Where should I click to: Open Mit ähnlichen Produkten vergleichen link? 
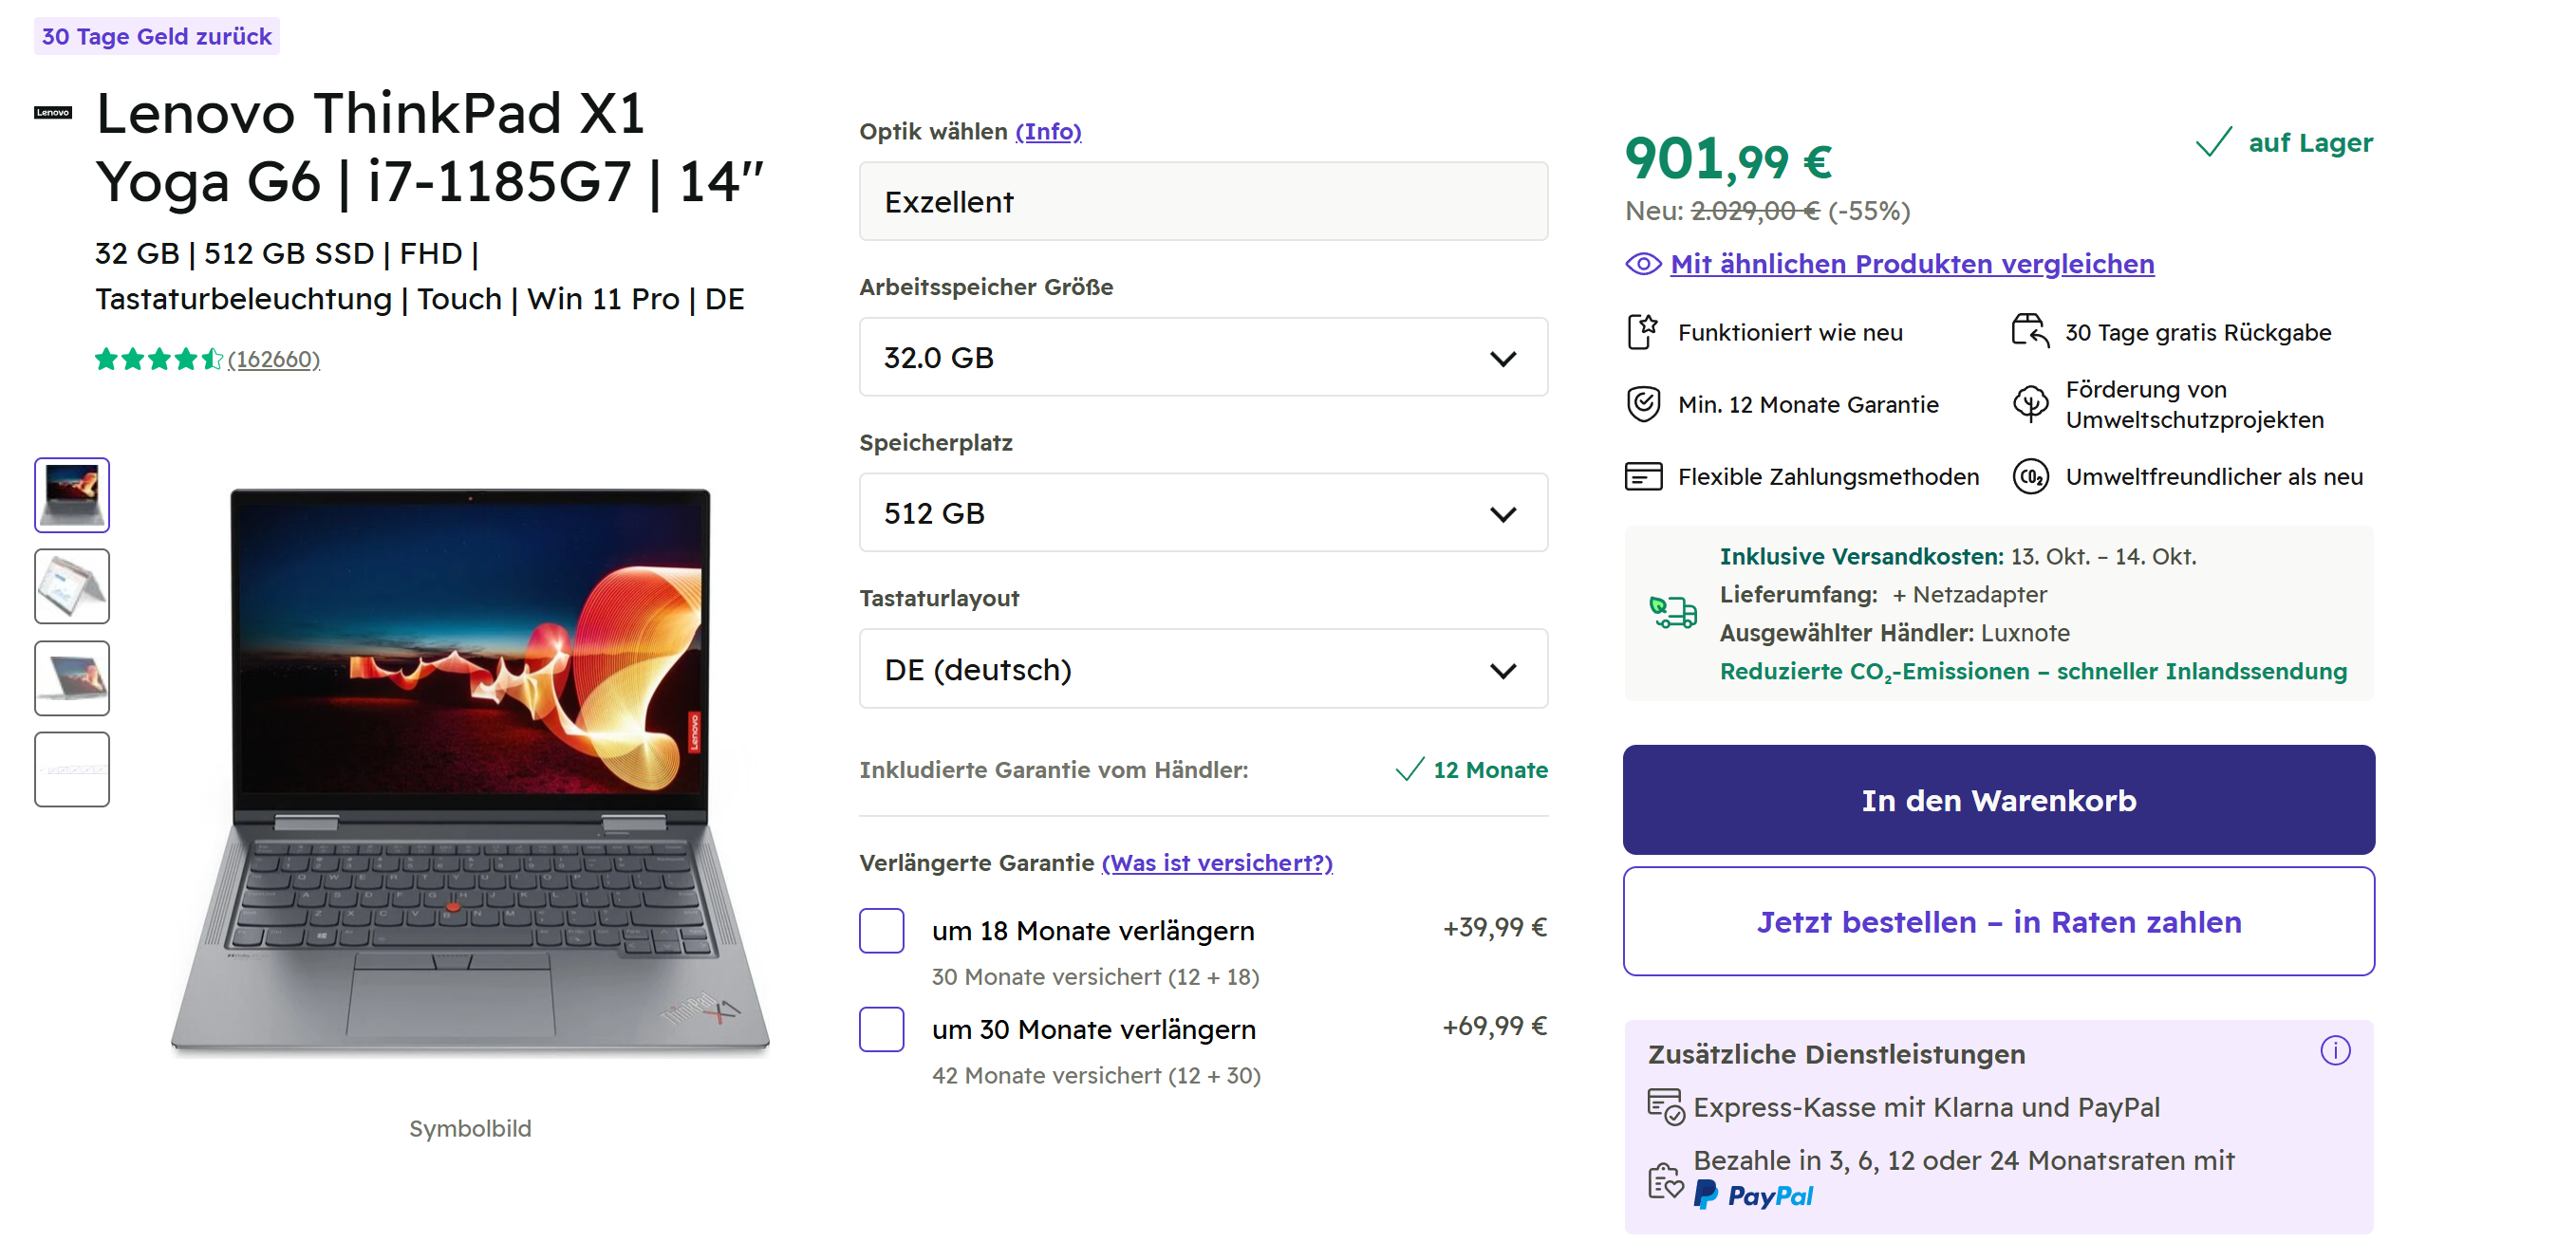[x=1911, y=264]
